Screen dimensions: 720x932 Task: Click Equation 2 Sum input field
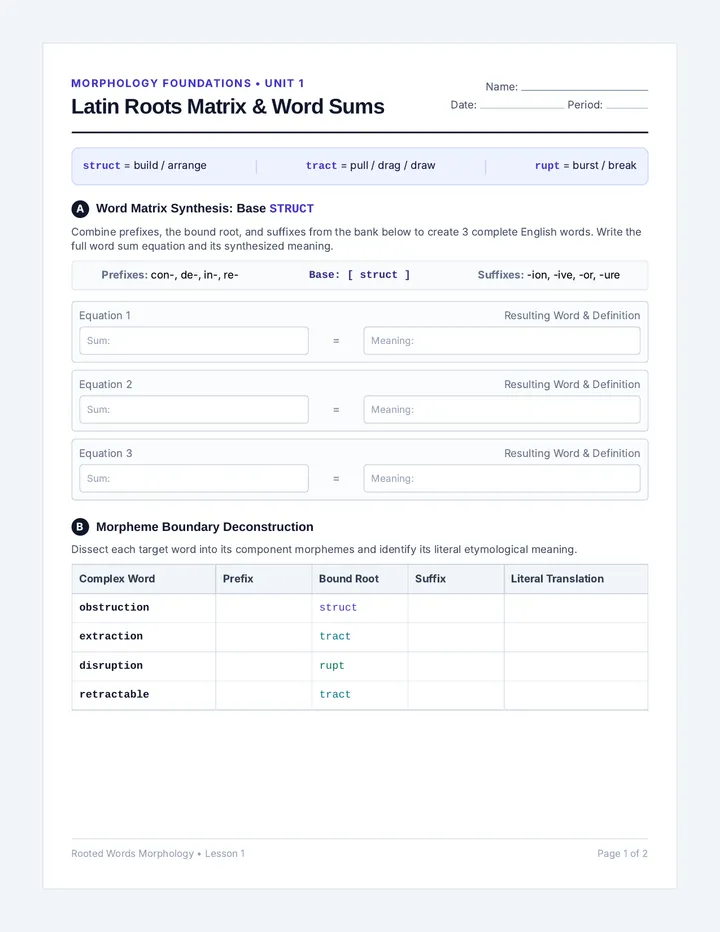click(194, 410)
